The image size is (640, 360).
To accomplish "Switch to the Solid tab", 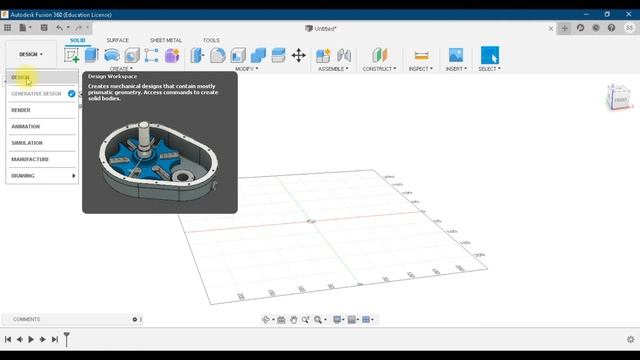I will [x=78, y=40].
